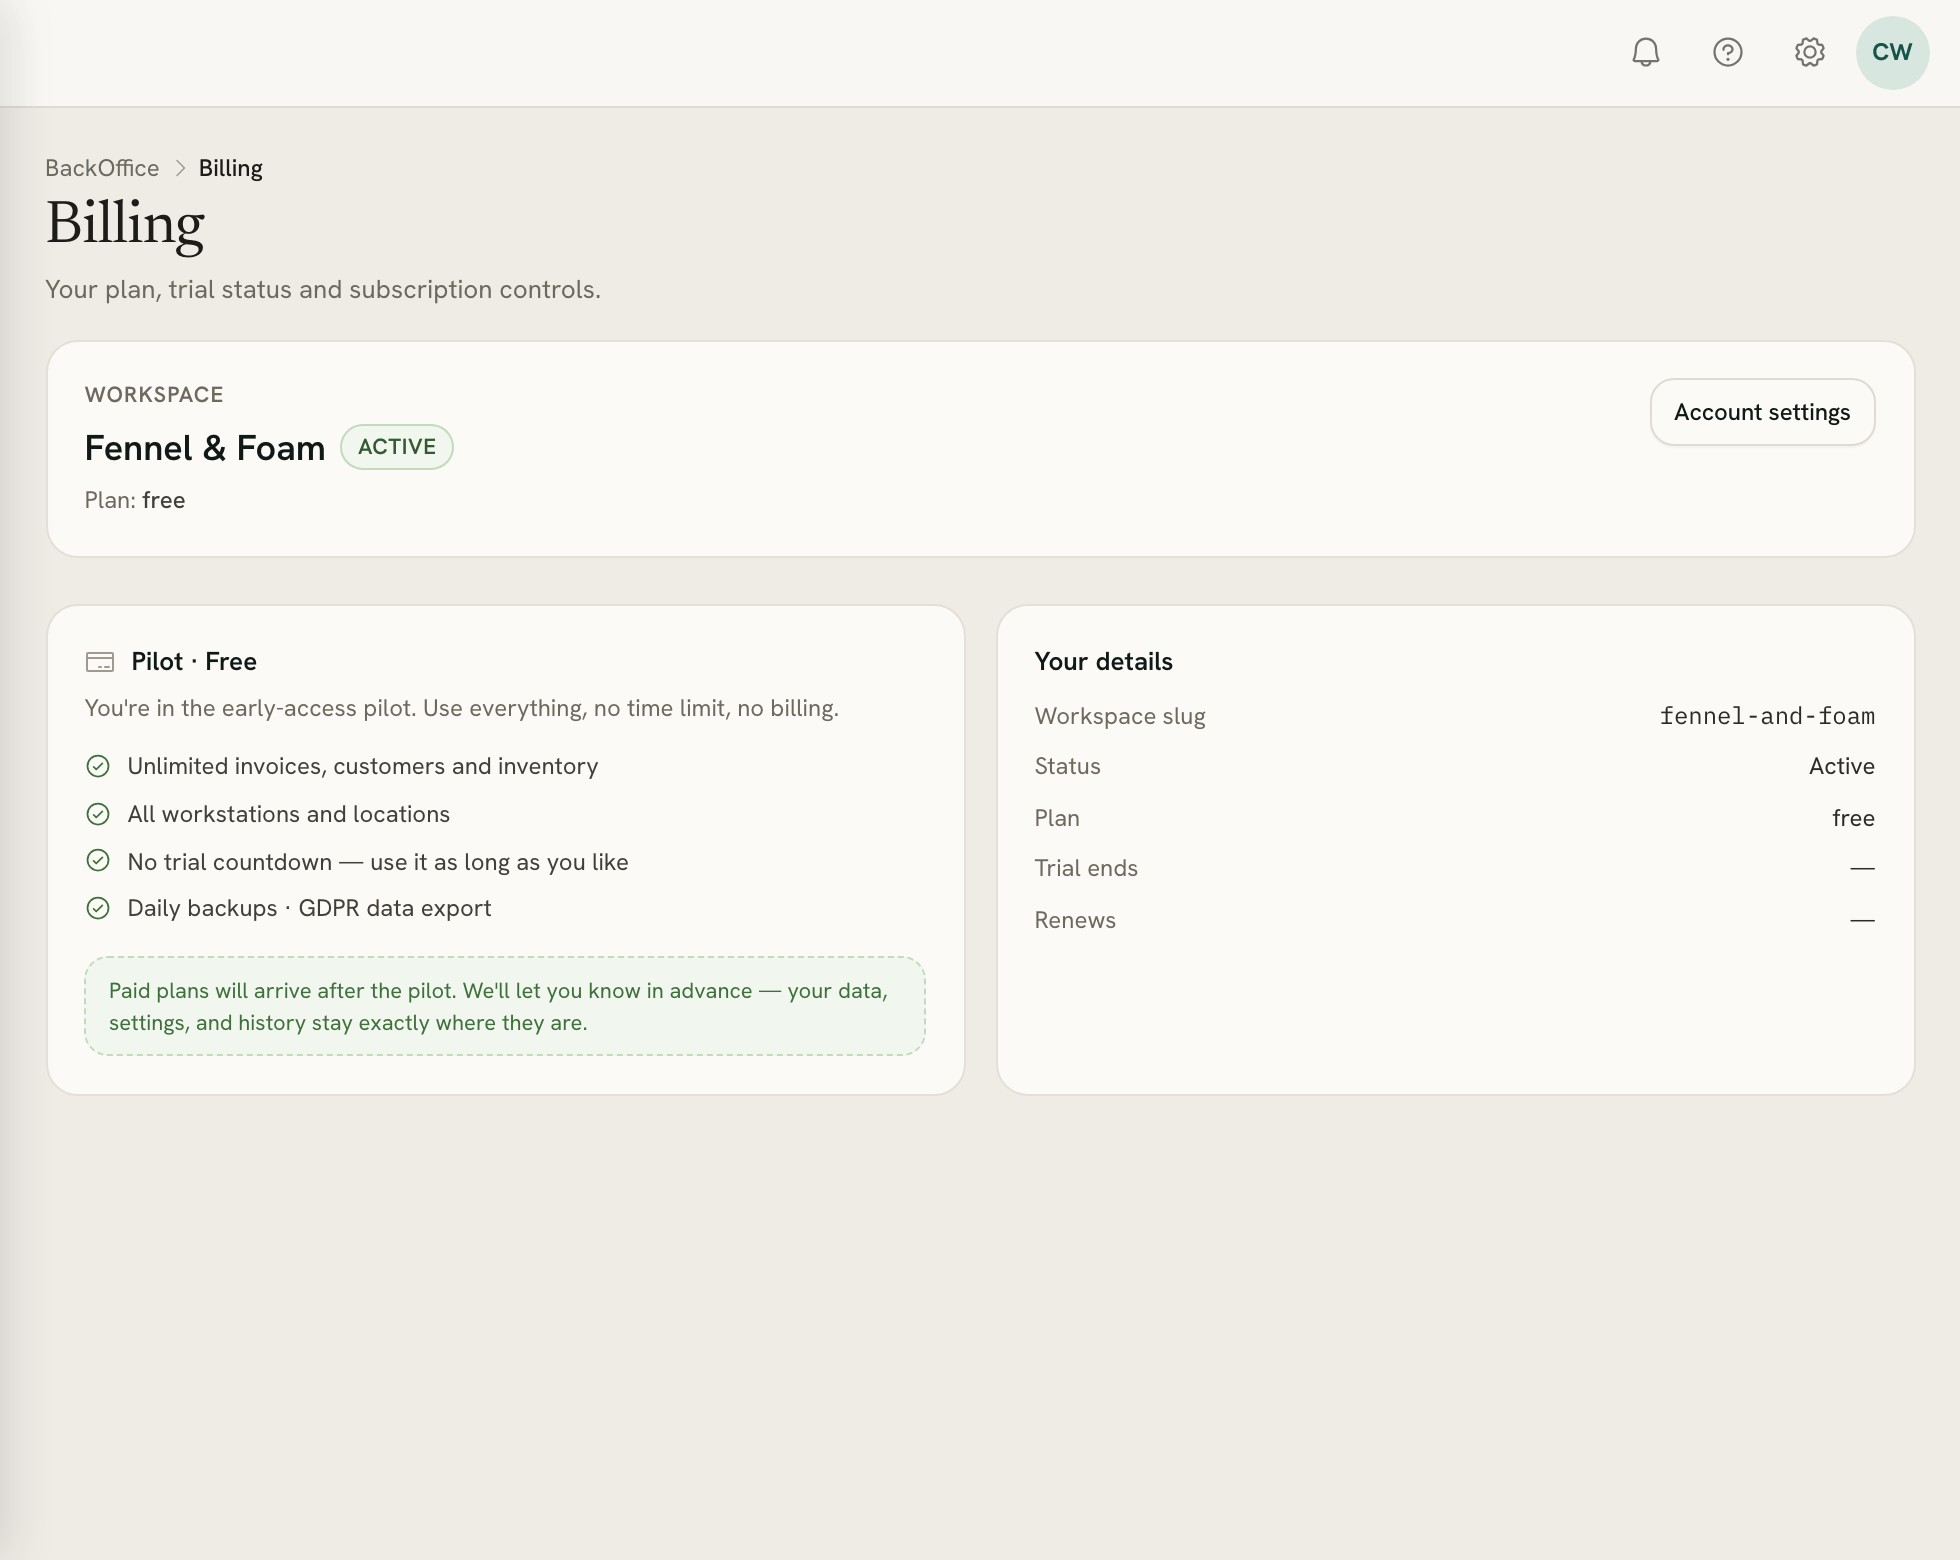Image resolution: width=1960 pixels, height=1560 pixels.
Task: Open the settings gear icon
Action: point(1809,52)
